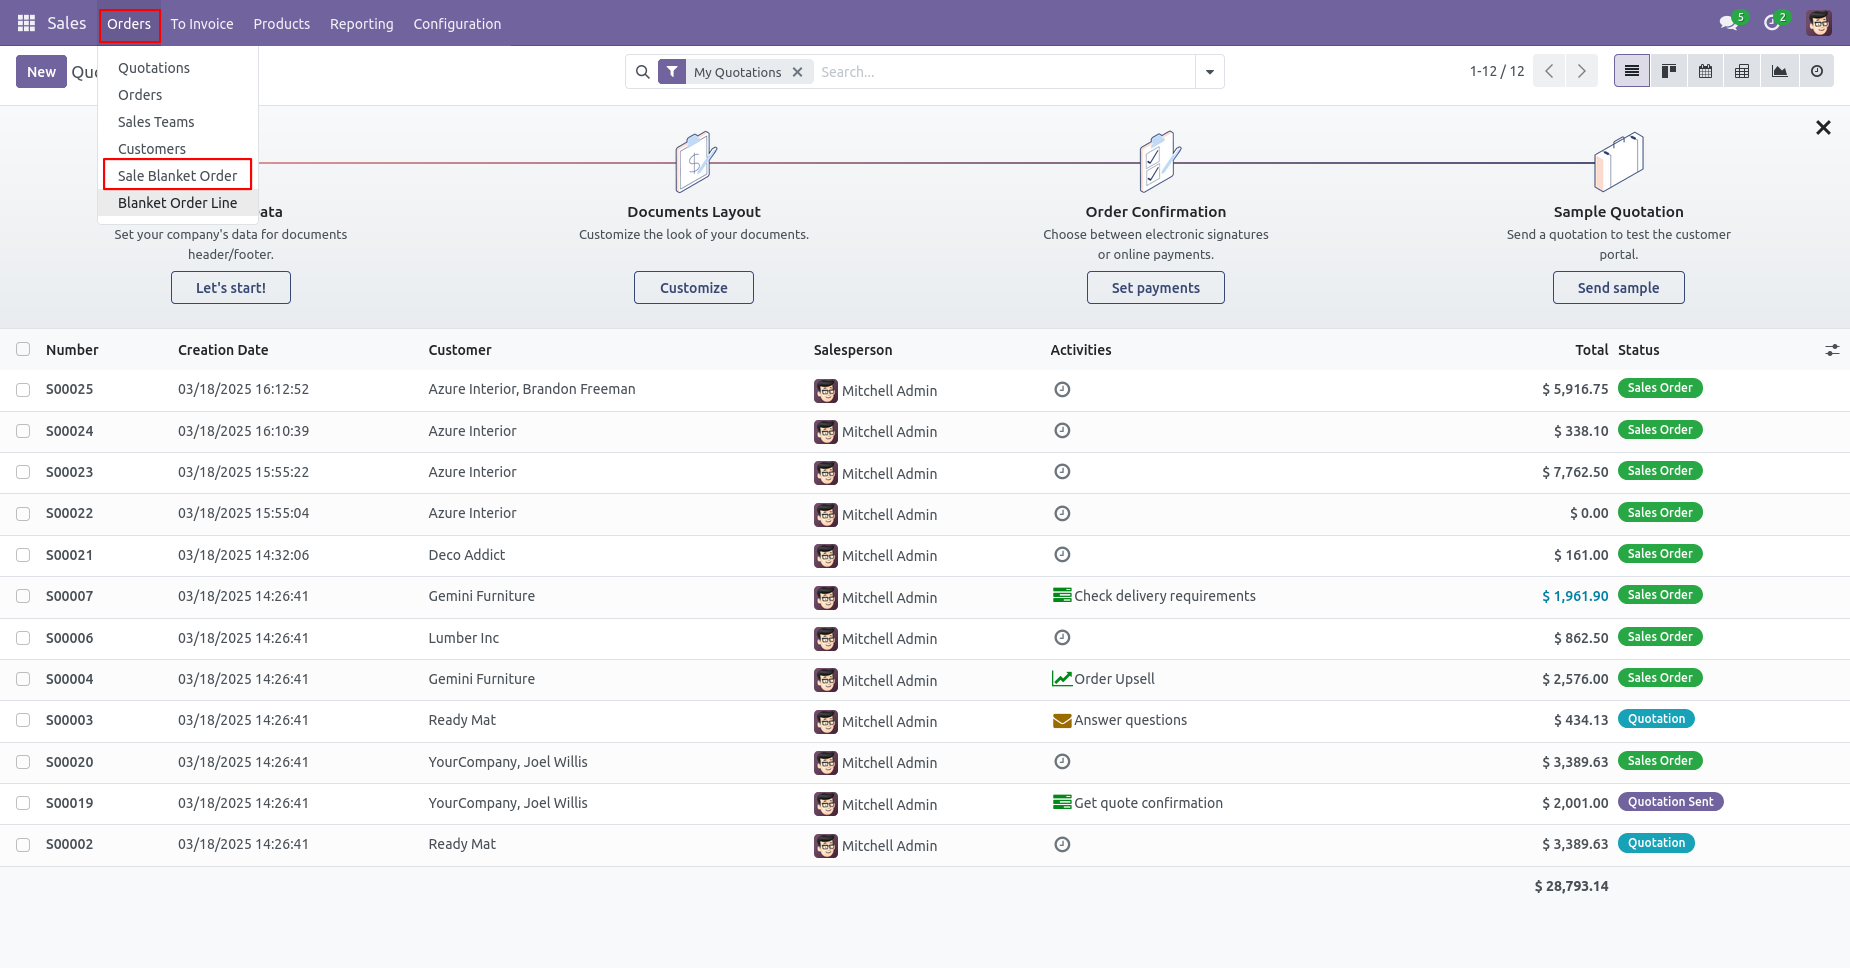Expand the search options dropdown arrow

click(x=1210, y=72)
